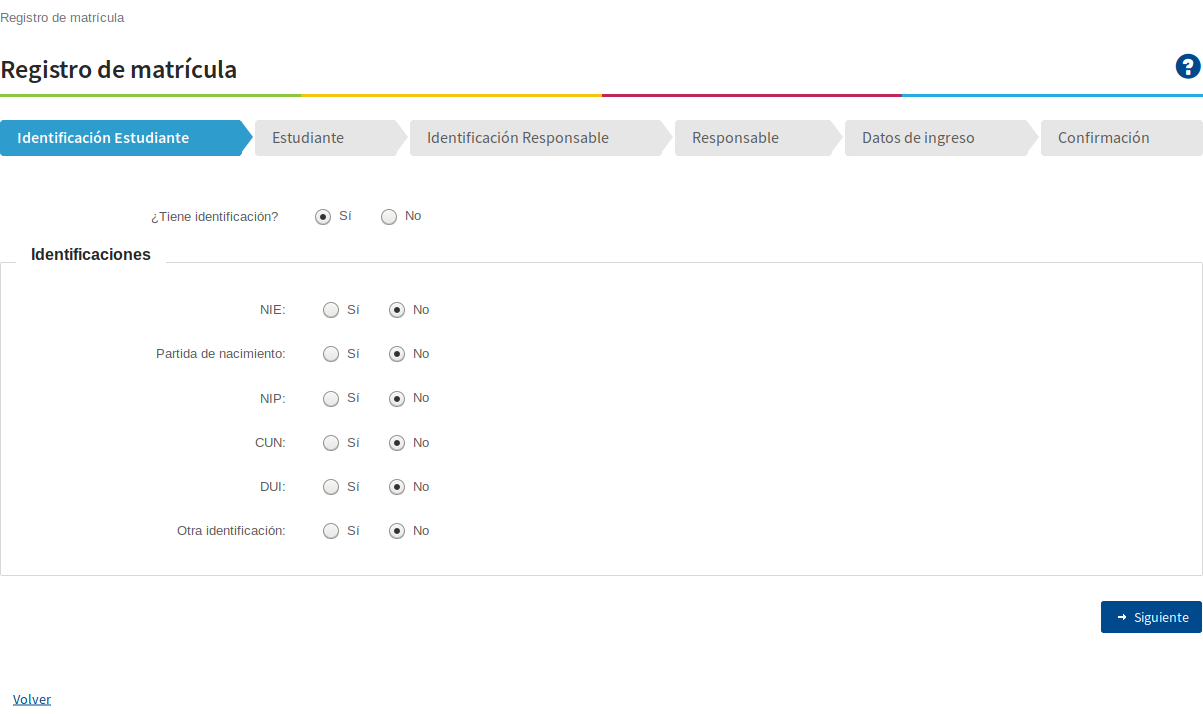Go to Identificación Responsable step

[518, 138]
